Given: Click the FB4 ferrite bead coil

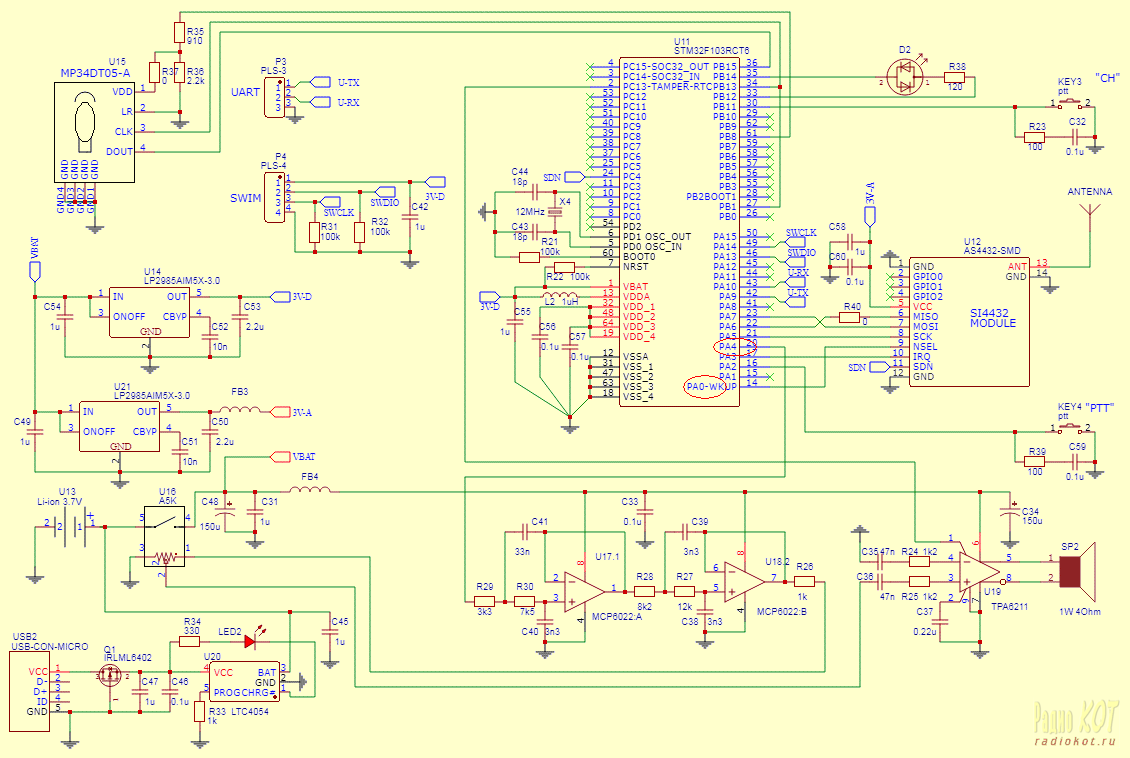Looking at the screenshot, I should pos(310,489).
